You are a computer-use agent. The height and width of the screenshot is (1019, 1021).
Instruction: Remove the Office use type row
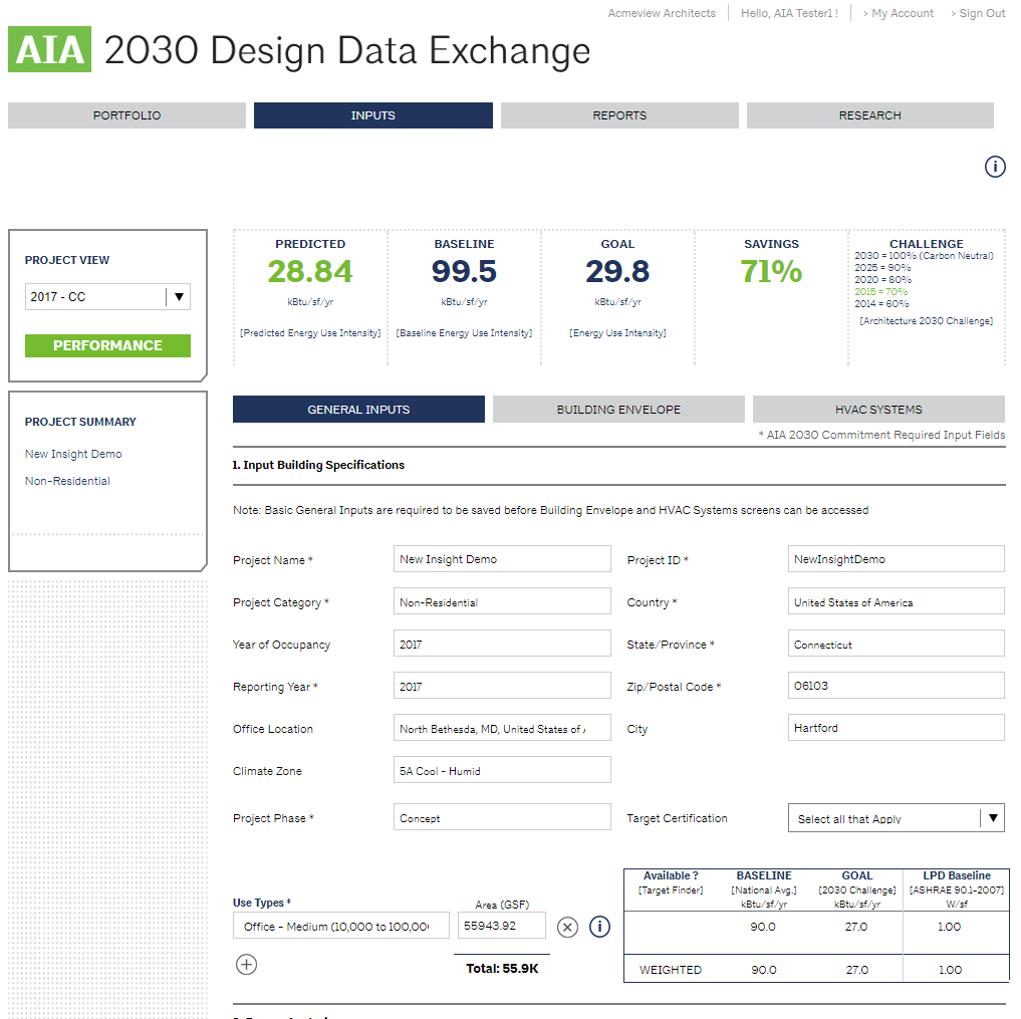[x=567, y=927]
